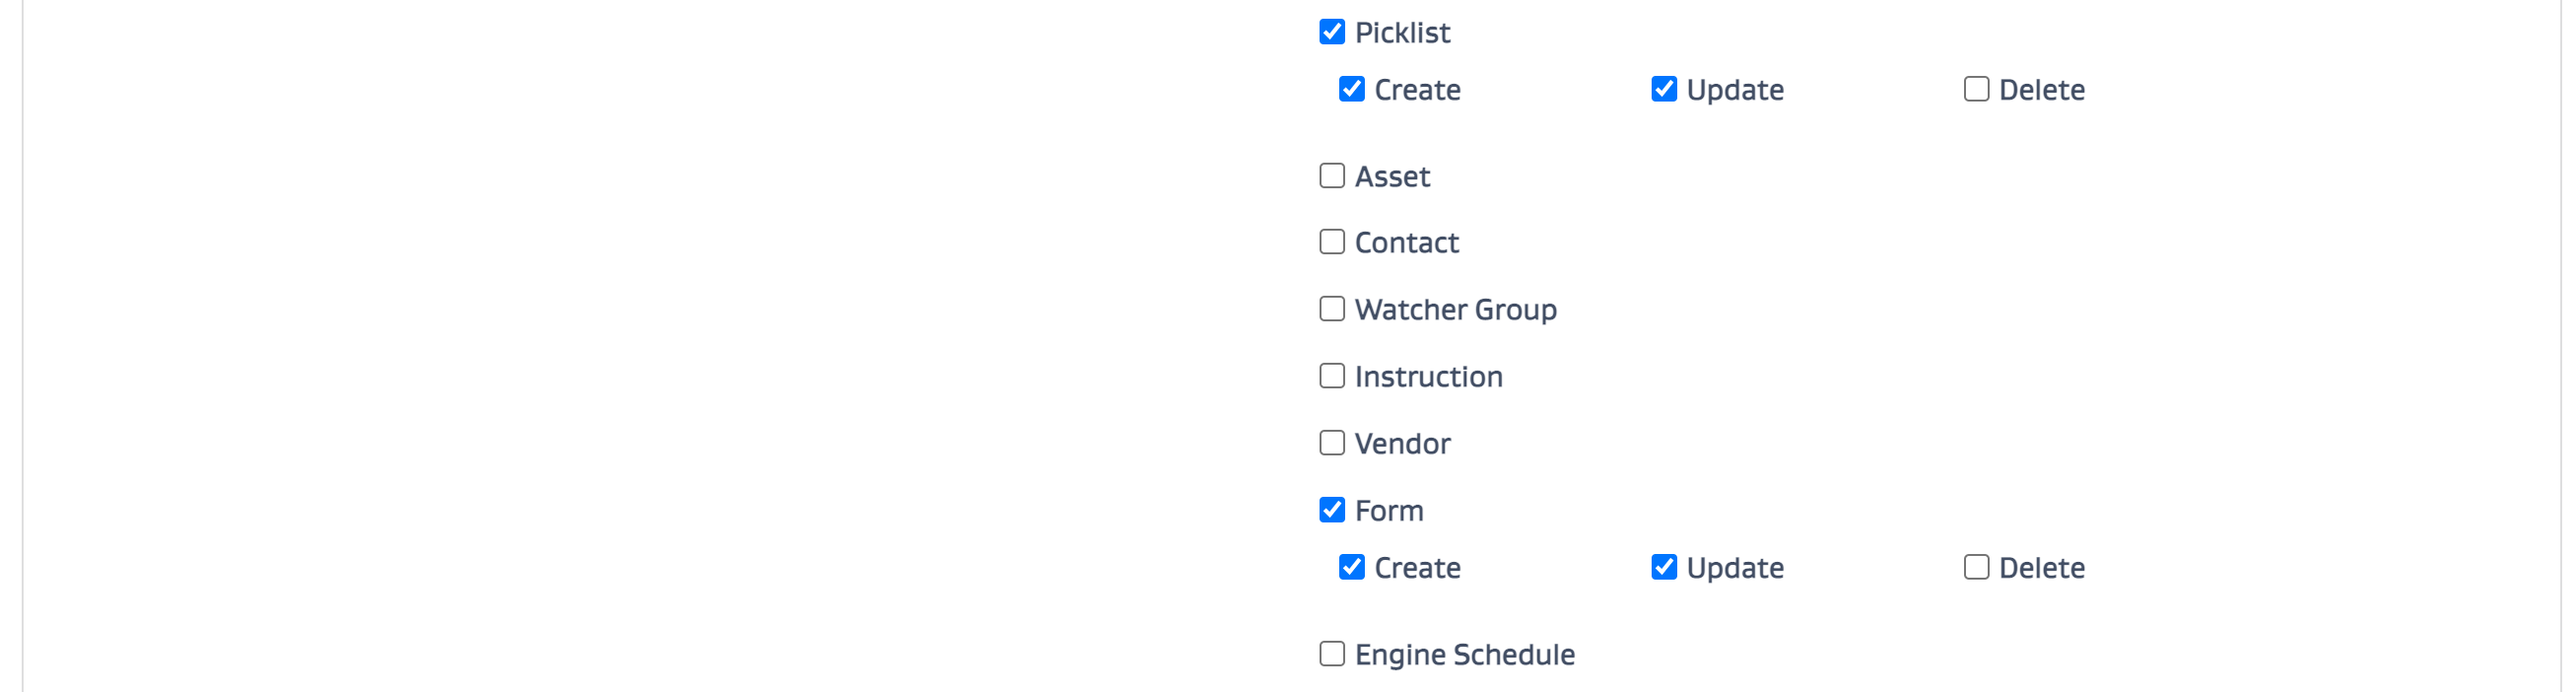Tick the Watcher Group checkbox

point(1331,309)
